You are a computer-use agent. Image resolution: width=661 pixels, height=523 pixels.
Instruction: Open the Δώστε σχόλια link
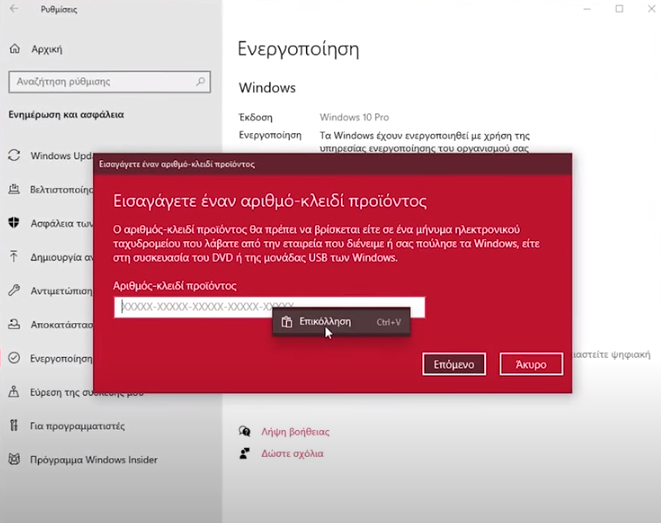point(292,453)
